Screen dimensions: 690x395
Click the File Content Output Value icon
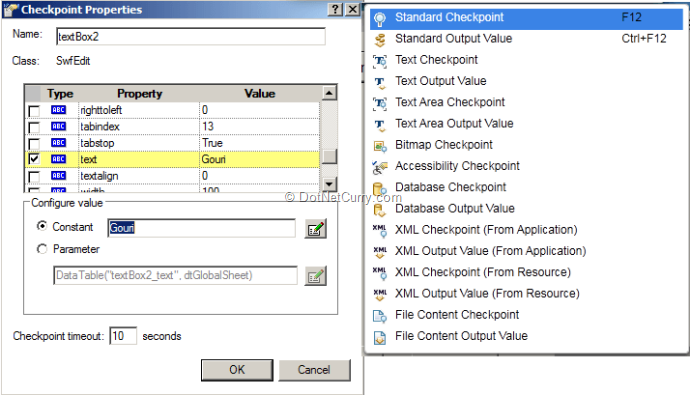(x=379, y=337)
